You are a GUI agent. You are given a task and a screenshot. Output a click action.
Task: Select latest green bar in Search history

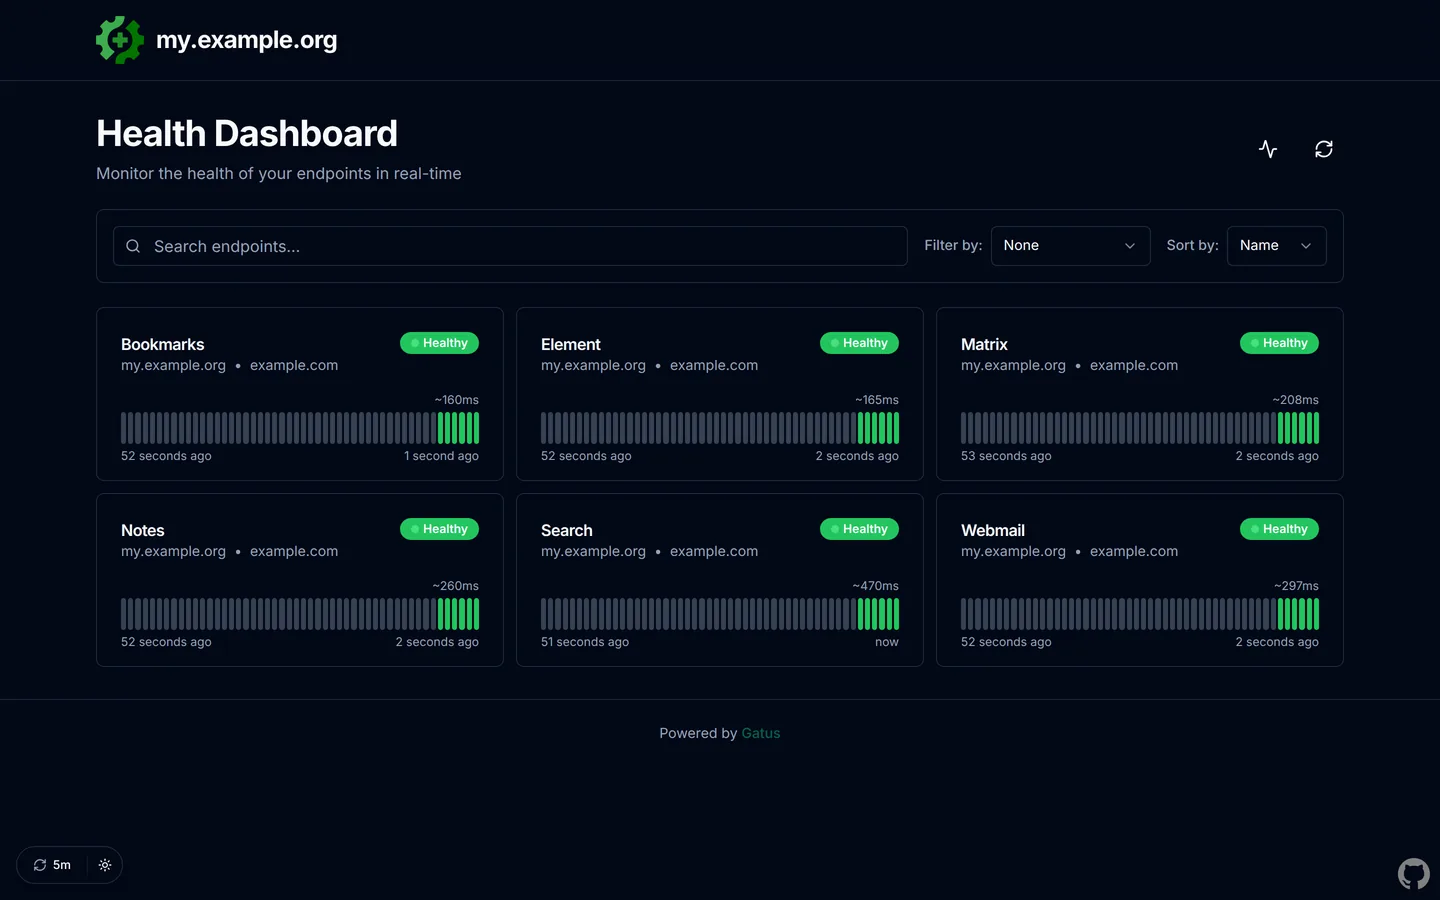pos(896,614)
